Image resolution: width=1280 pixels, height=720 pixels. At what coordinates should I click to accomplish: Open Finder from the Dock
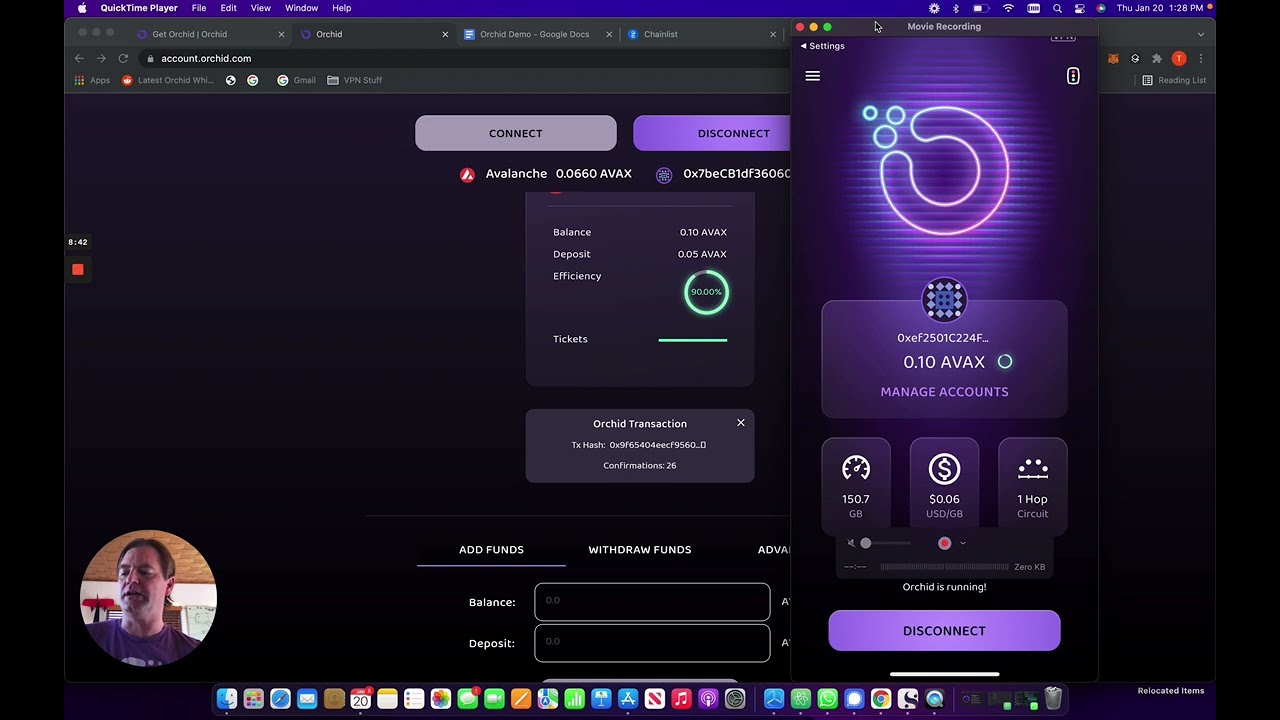[x=227, y=699]
